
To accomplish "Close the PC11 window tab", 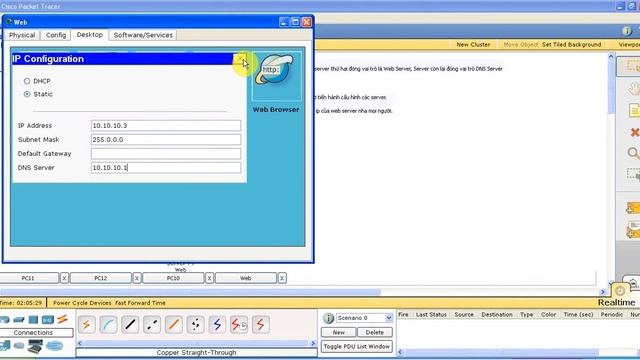I will point(64,278).
